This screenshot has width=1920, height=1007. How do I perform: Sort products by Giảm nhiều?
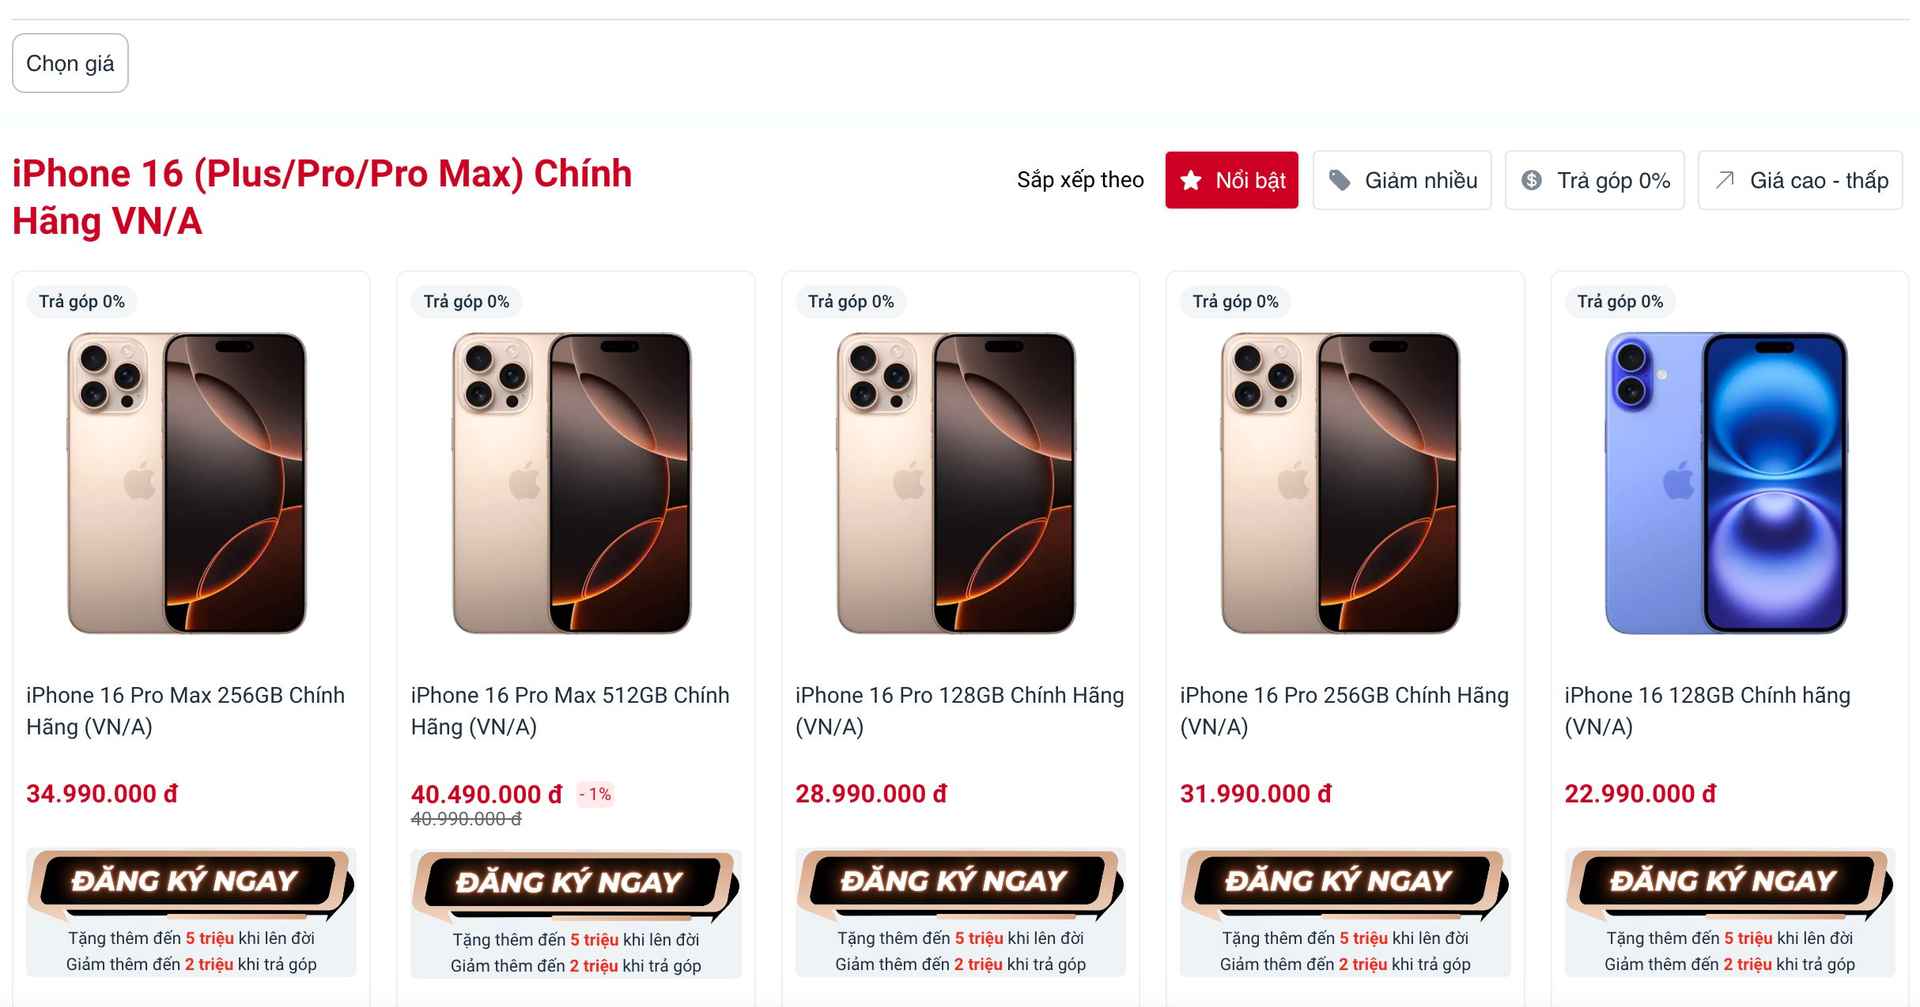pyautogui.click(x=1401, y=181)
